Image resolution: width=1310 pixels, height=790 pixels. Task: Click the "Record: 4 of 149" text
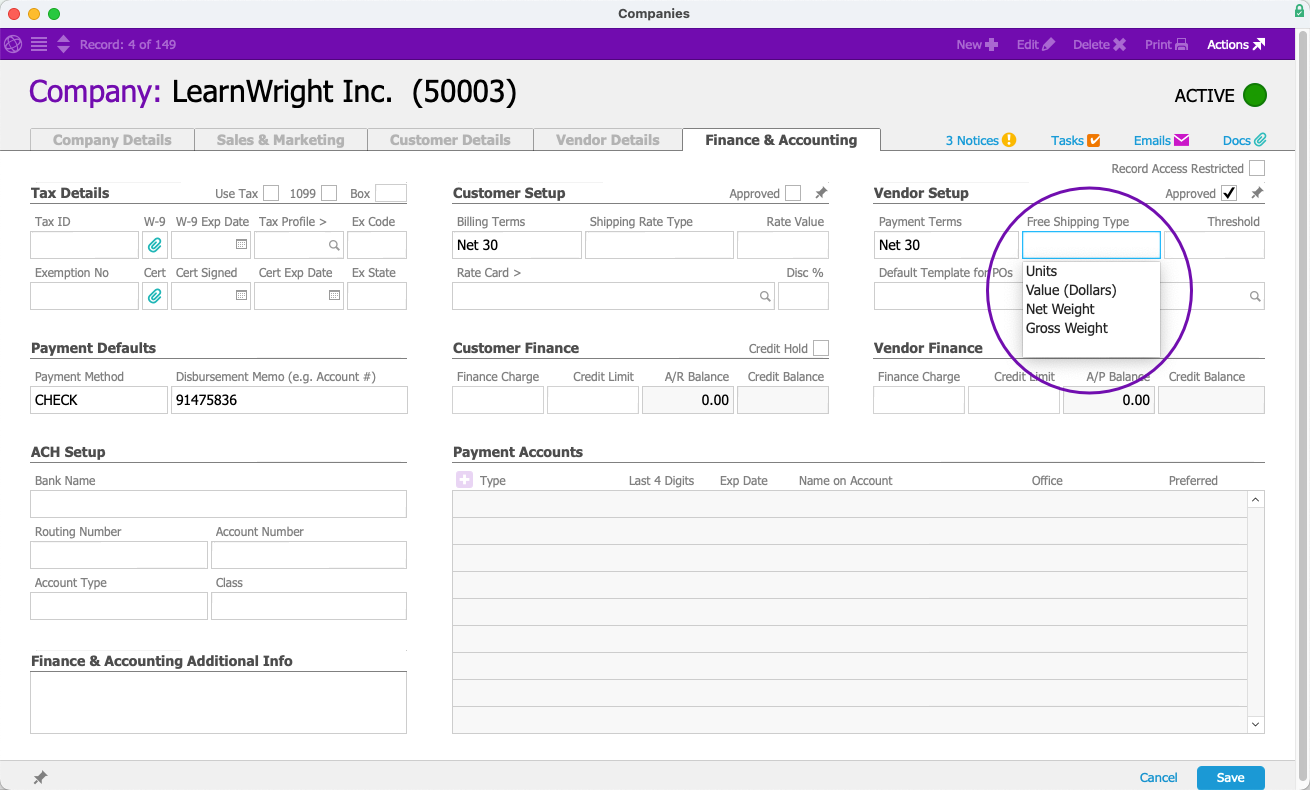click(128, 44)
